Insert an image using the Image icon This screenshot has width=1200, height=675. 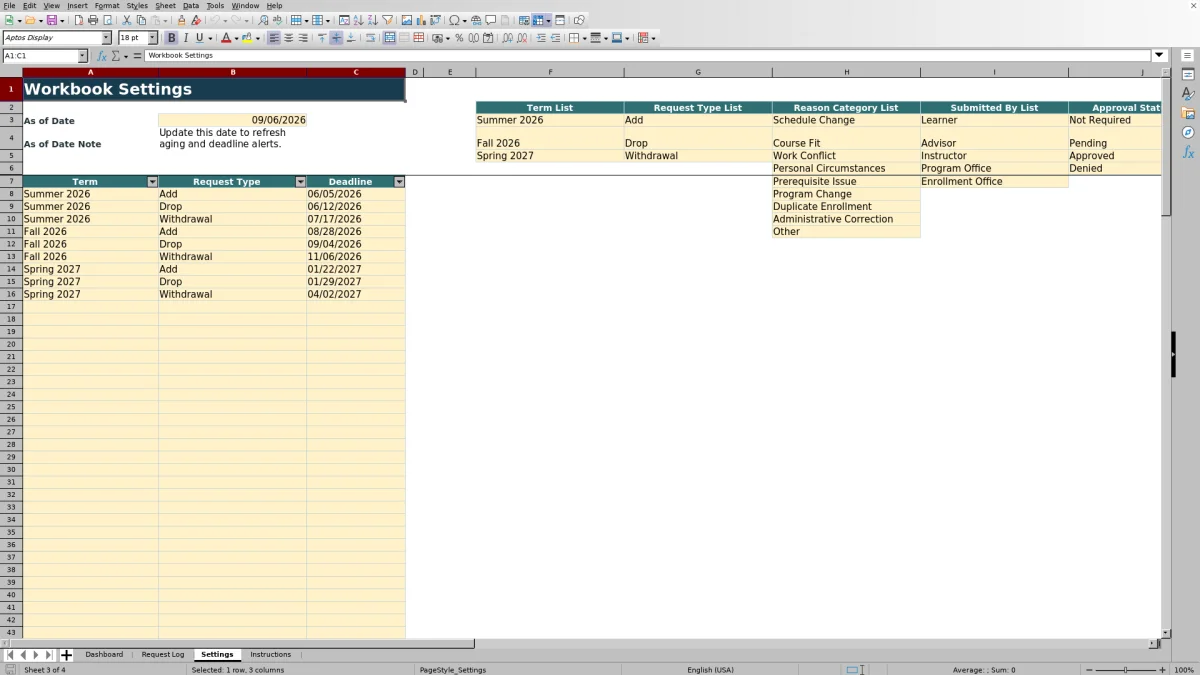pyautogui.click(x=407, y=20)
